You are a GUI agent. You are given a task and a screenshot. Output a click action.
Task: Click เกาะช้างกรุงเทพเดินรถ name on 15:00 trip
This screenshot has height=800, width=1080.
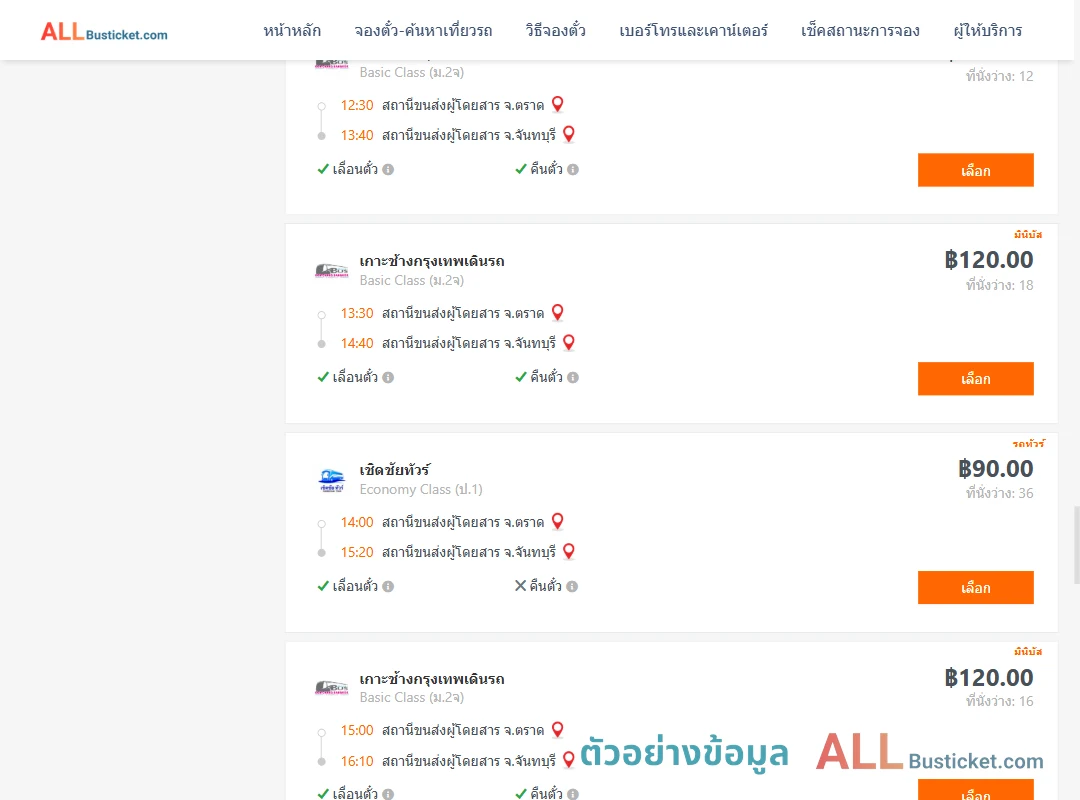(x=432, y=679)
